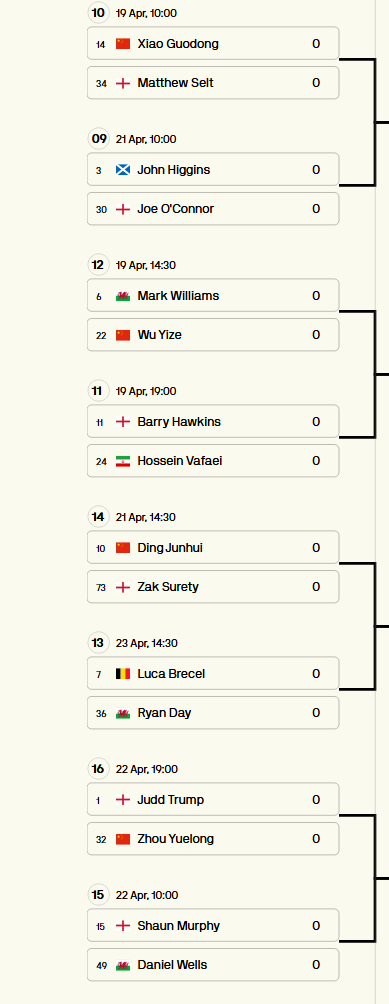The height and width of the screenshot is (1004, 389).
Task: Select the Wu Yize player name
Action: click(159, 335)
